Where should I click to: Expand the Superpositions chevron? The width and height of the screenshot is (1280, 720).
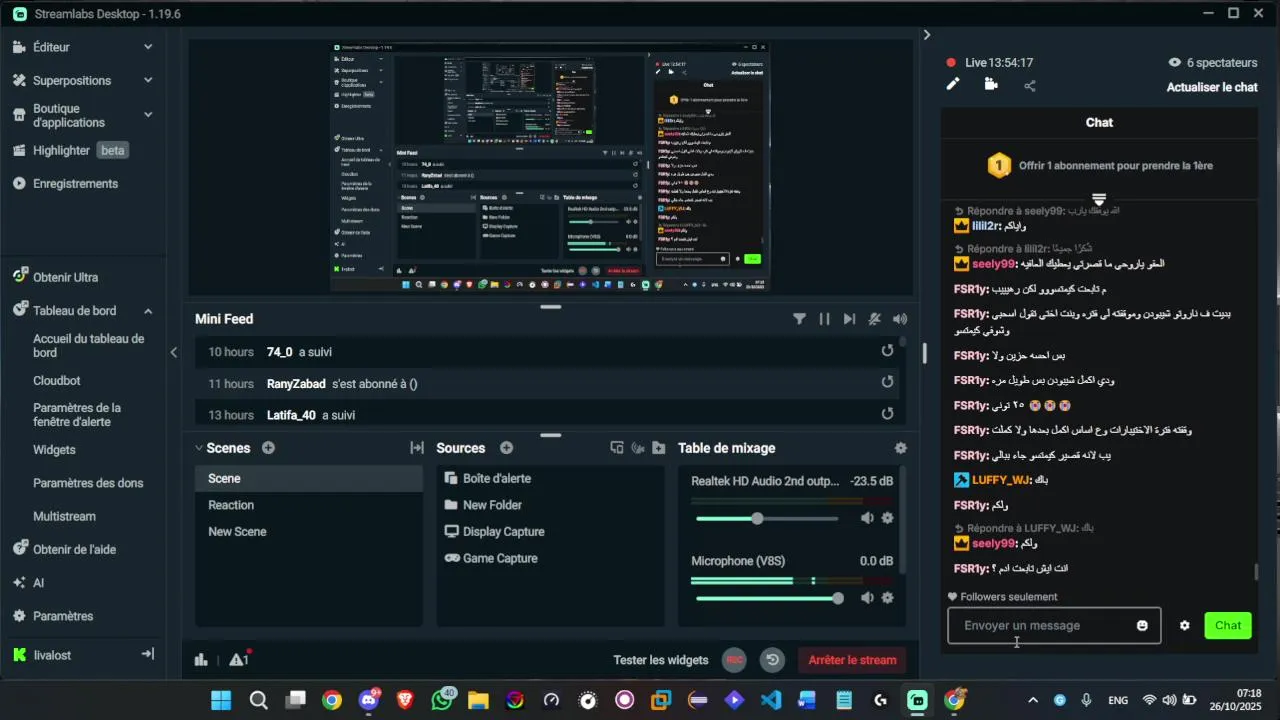148,80
